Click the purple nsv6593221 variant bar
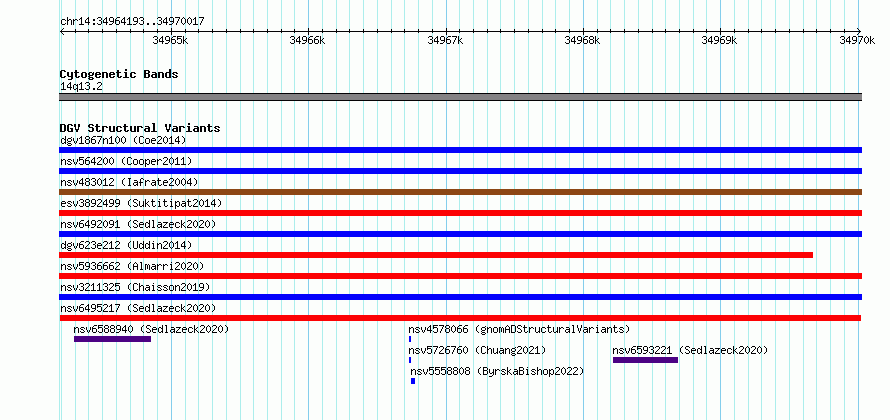This screenshot has height=420, width=890. 645,360
